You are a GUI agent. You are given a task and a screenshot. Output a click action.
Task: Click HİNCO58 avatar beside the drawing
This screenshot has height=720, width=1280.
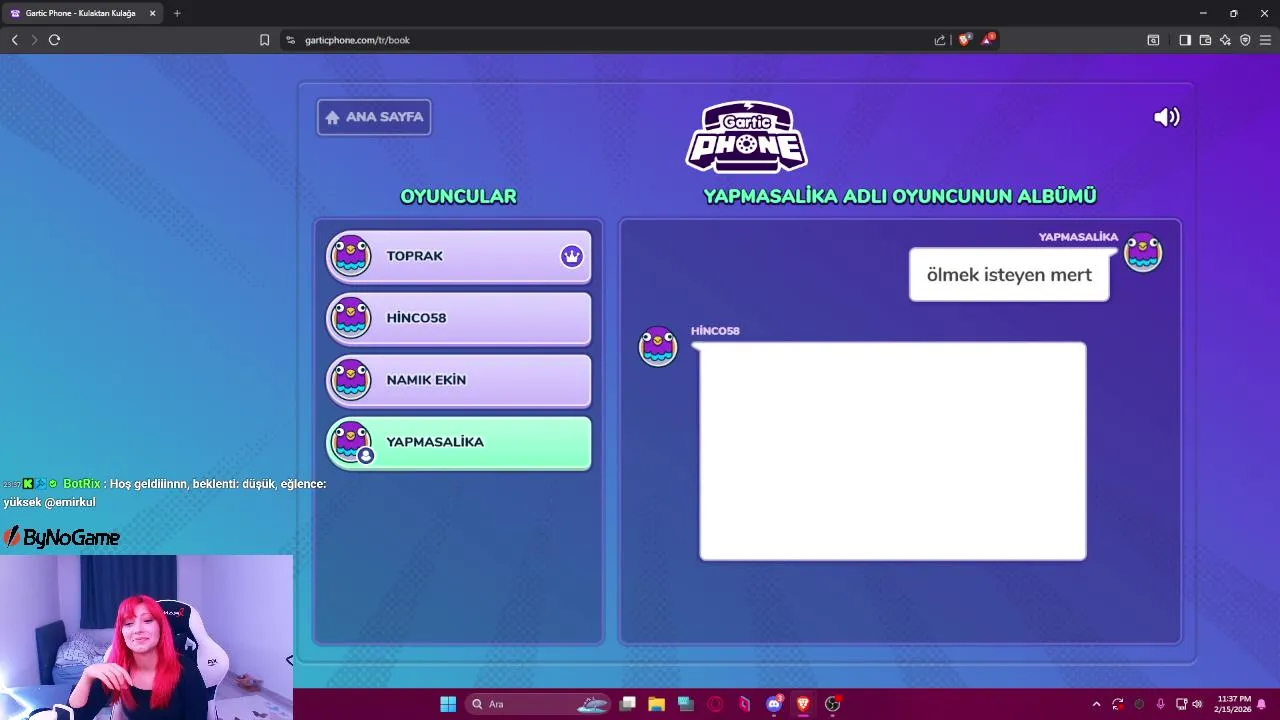coord(658,346)
